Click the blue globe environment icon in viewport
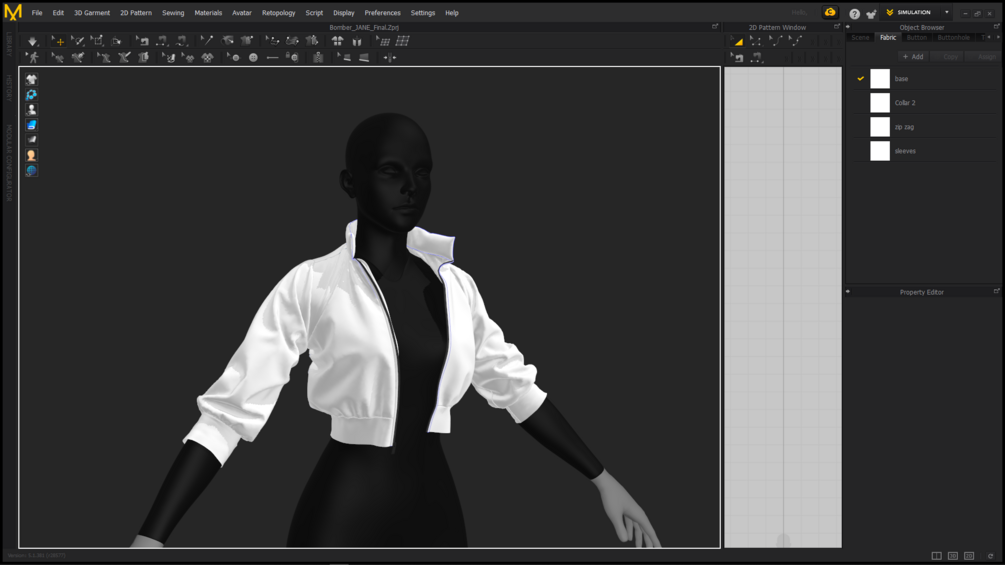Viewport: 1005px width, 565px height. click(31, 171)
